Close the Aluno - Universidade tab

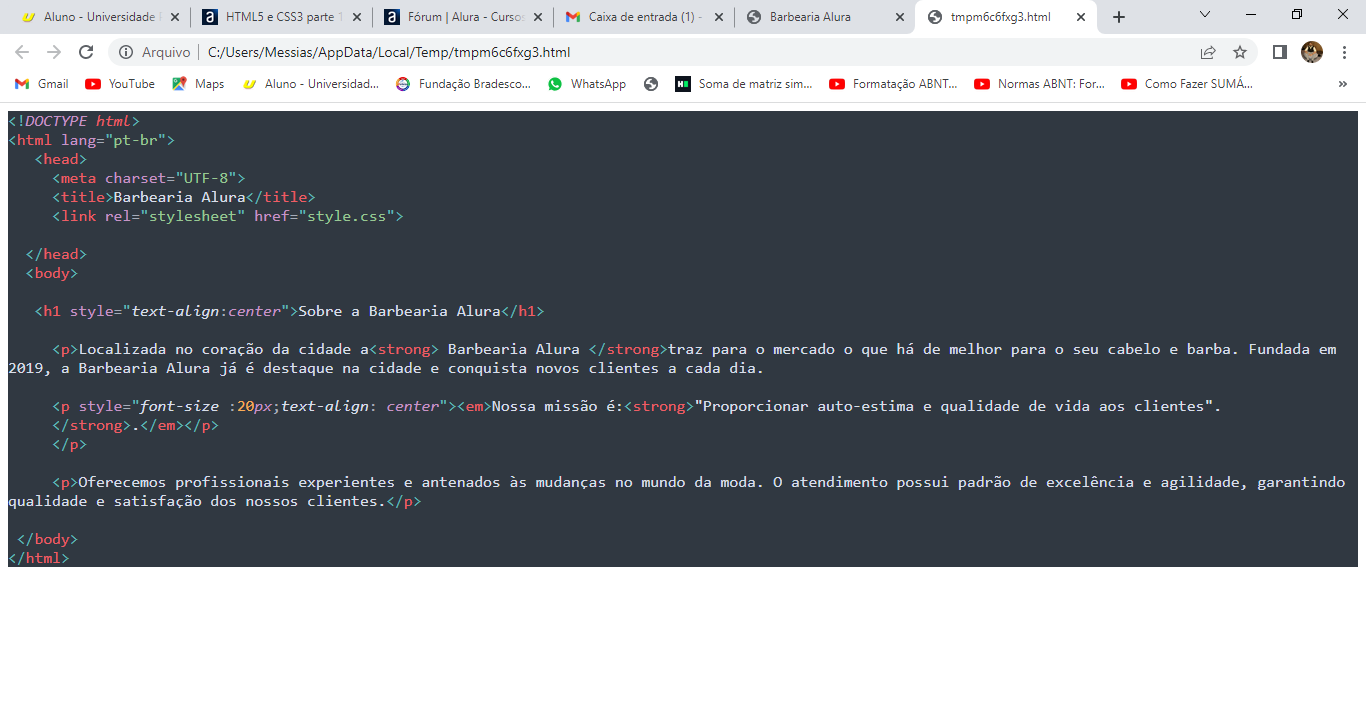[176, 17]
